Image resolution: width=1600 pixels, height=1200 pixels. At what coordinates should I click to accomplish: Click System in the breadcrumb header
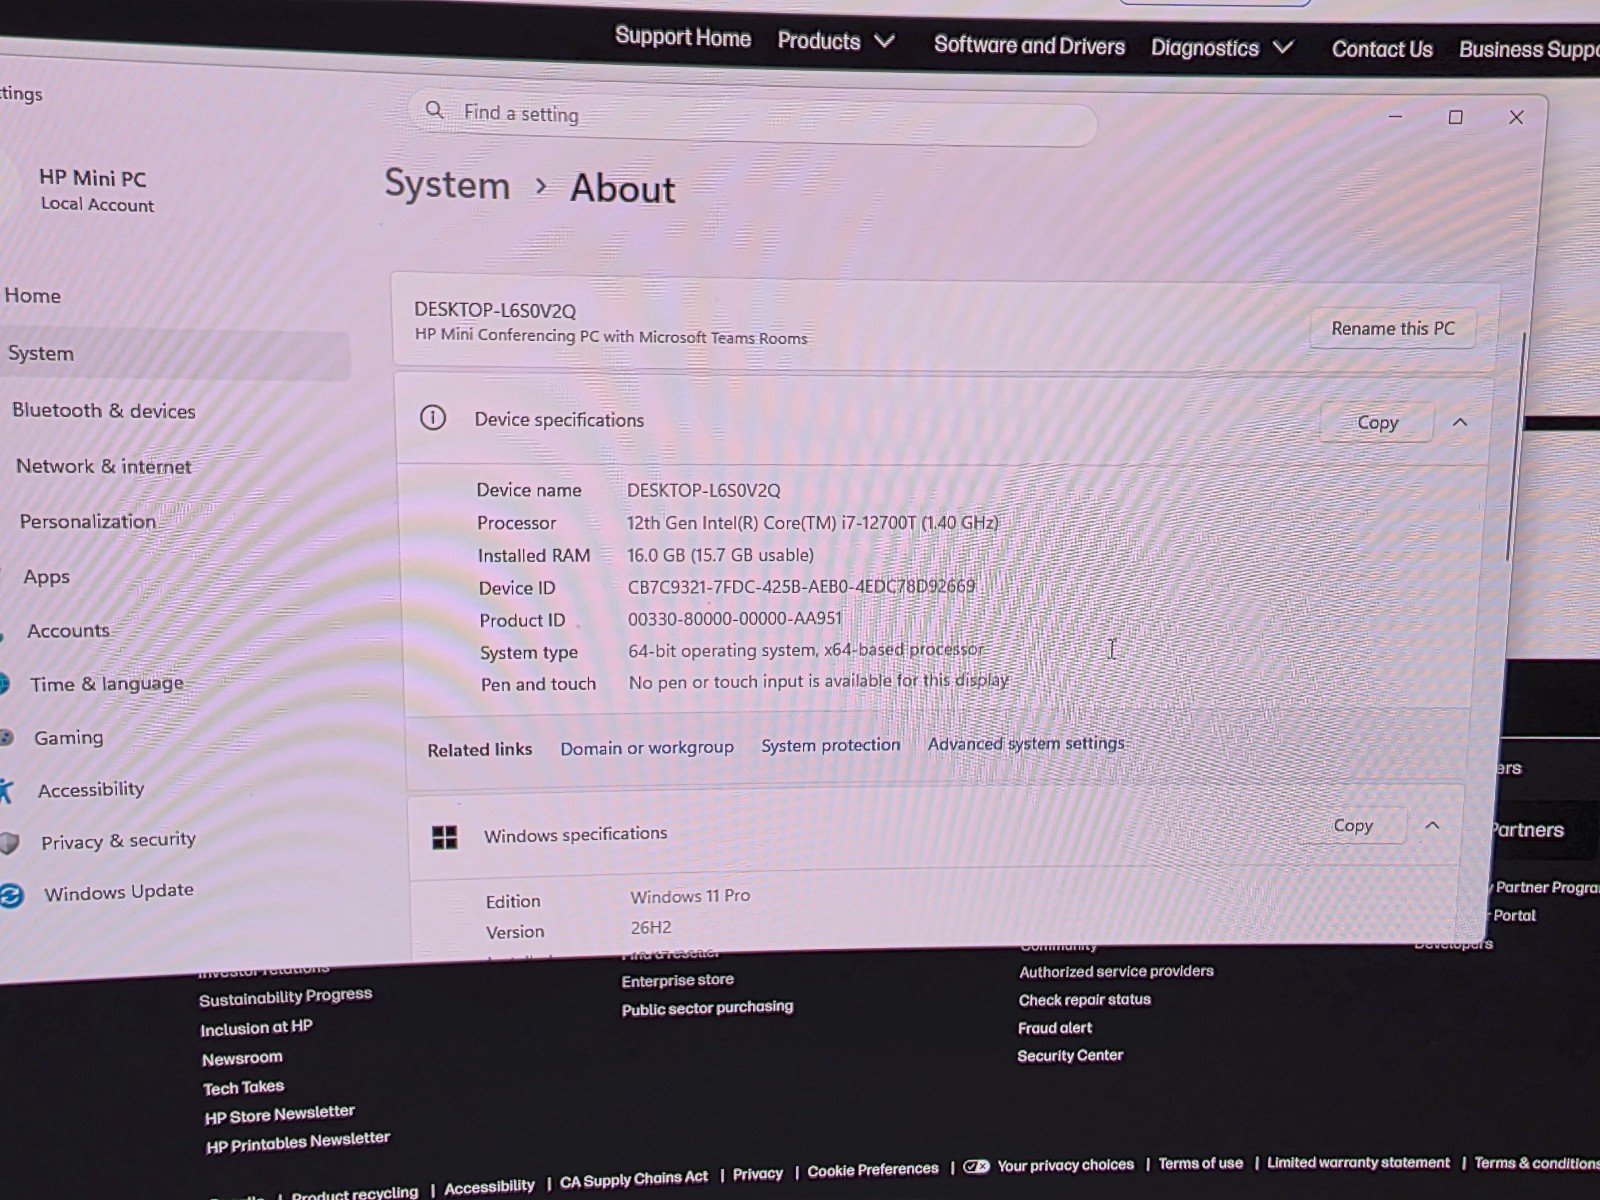(x=447, y=185)
